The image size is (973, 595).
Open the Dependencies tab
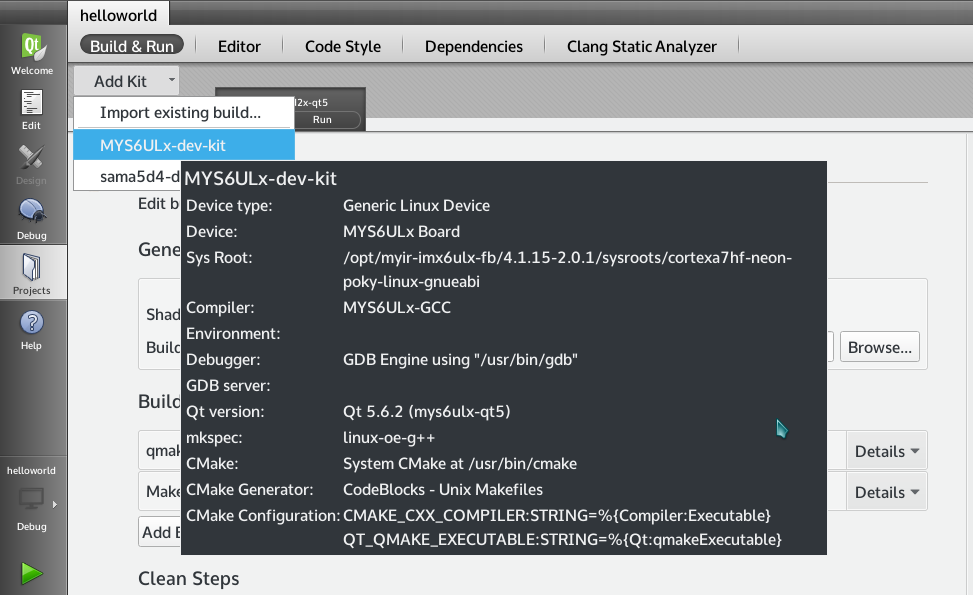pos(473,47)
